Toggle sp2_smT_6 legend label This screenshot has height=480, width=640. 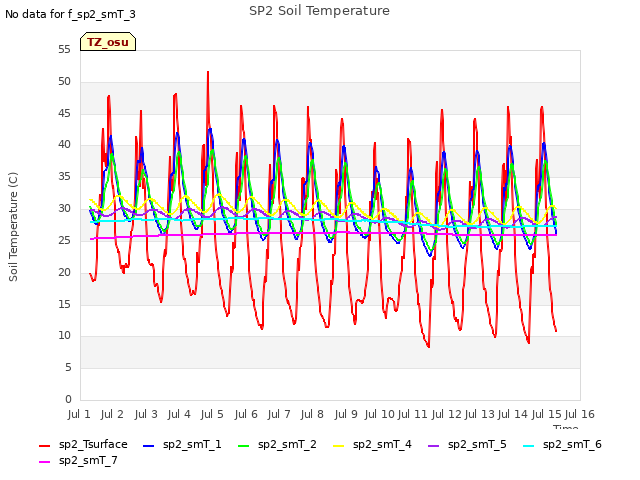pos(572,444)
